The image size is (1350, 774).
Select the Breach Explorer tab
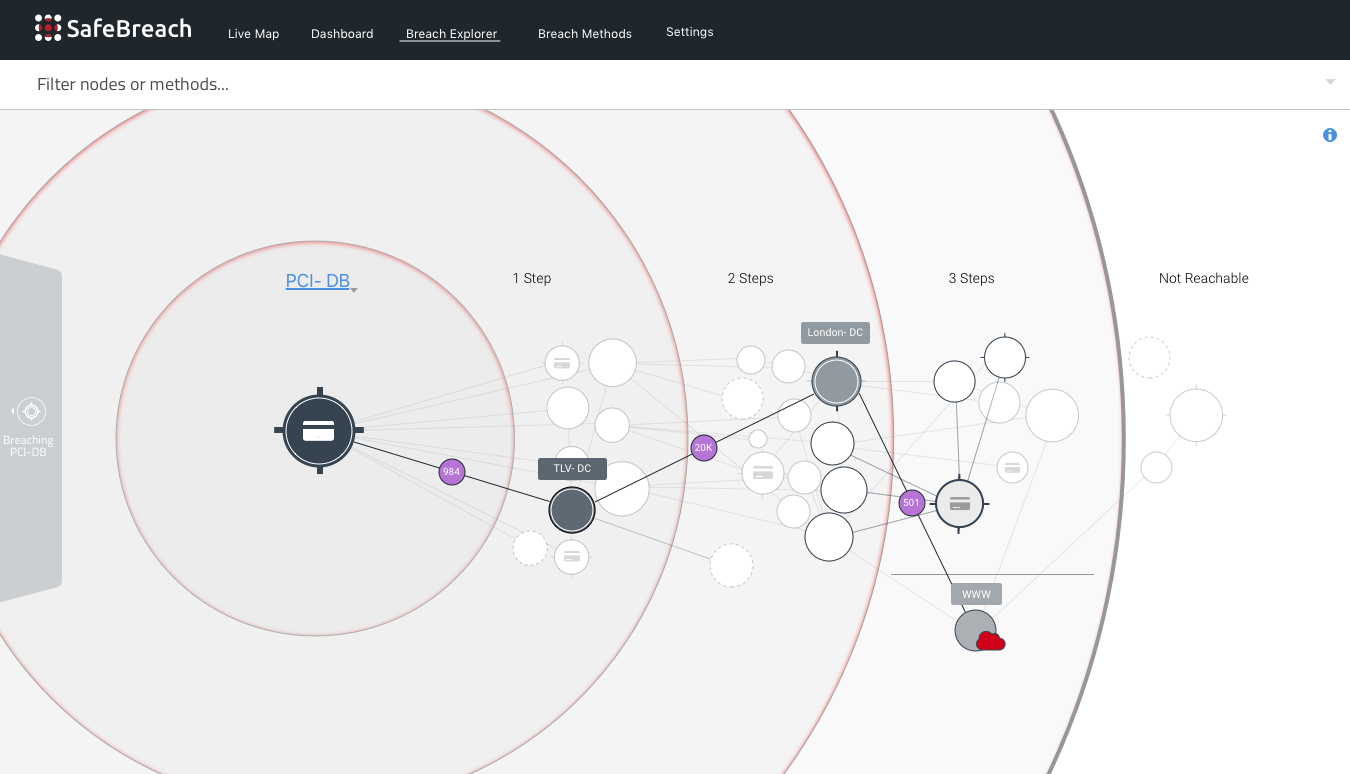click(451, 34)
